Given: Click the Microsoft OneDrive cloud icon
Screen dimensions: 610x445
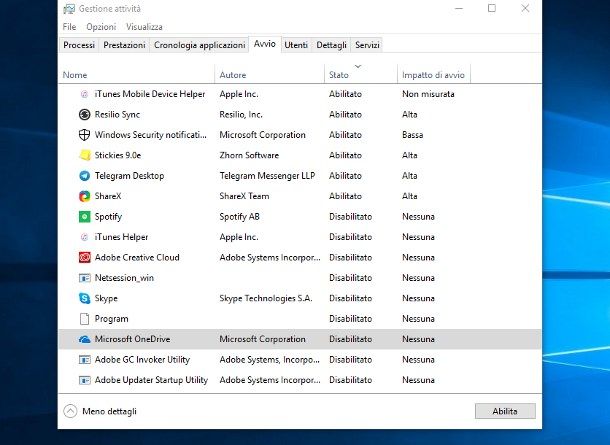Looking at the screenshot, I should coord(84,339).
